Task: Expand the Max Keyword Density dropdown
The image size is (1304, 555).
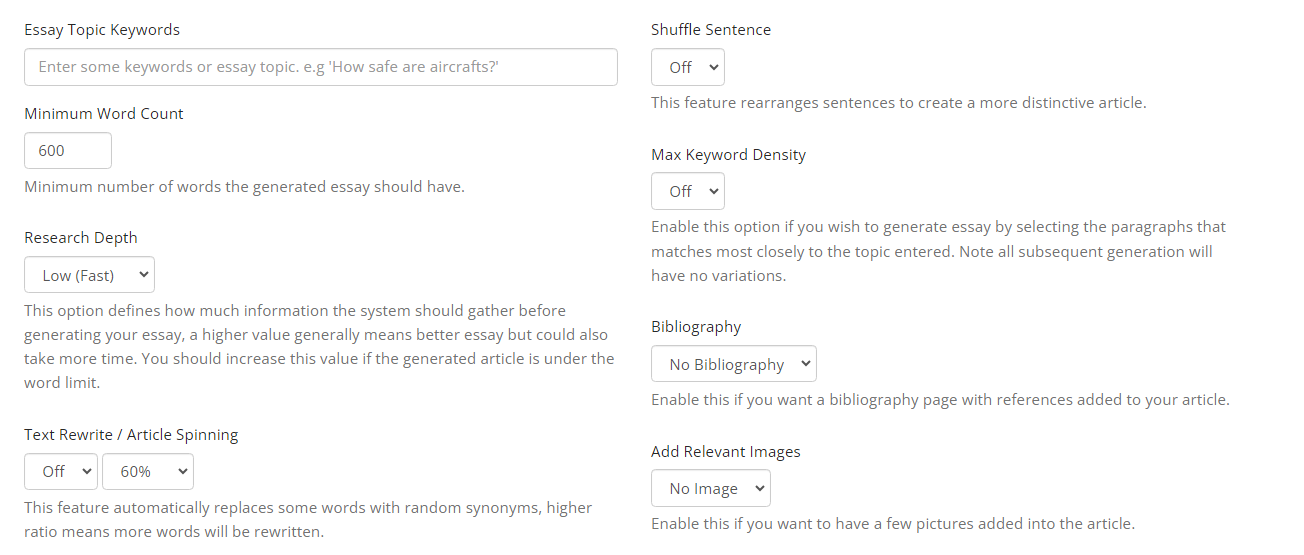Action: pyautogui.click(x=688, y=192)
